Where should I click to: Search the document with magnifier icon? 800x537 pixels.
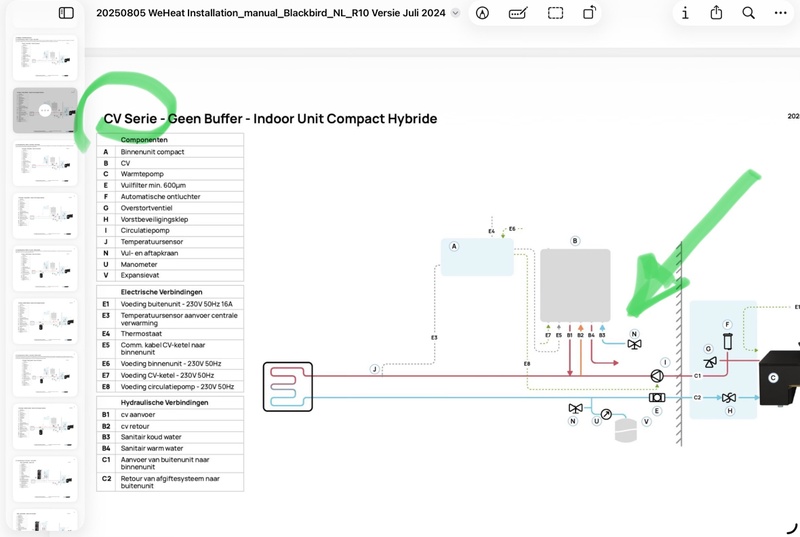(748, 13)
